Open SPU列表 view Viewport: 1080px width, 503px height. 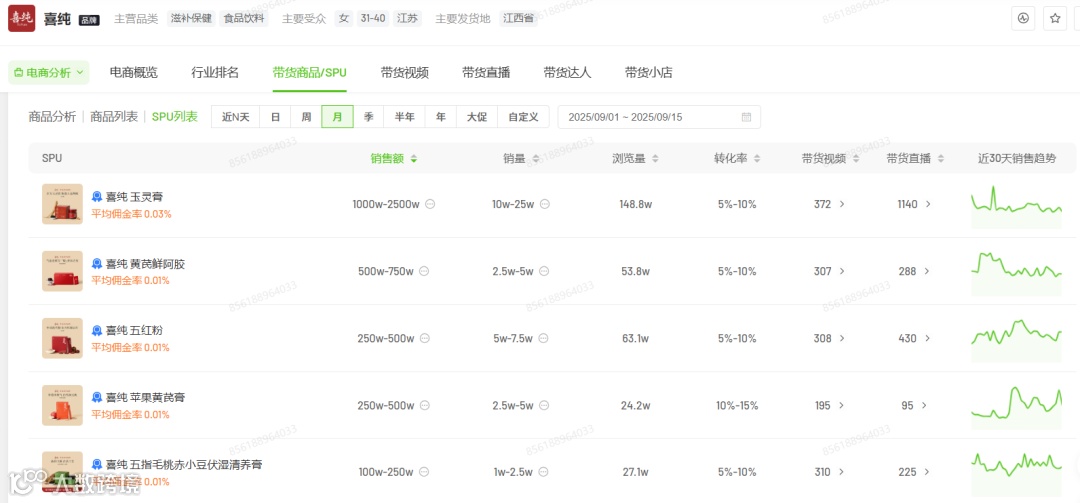175,117
